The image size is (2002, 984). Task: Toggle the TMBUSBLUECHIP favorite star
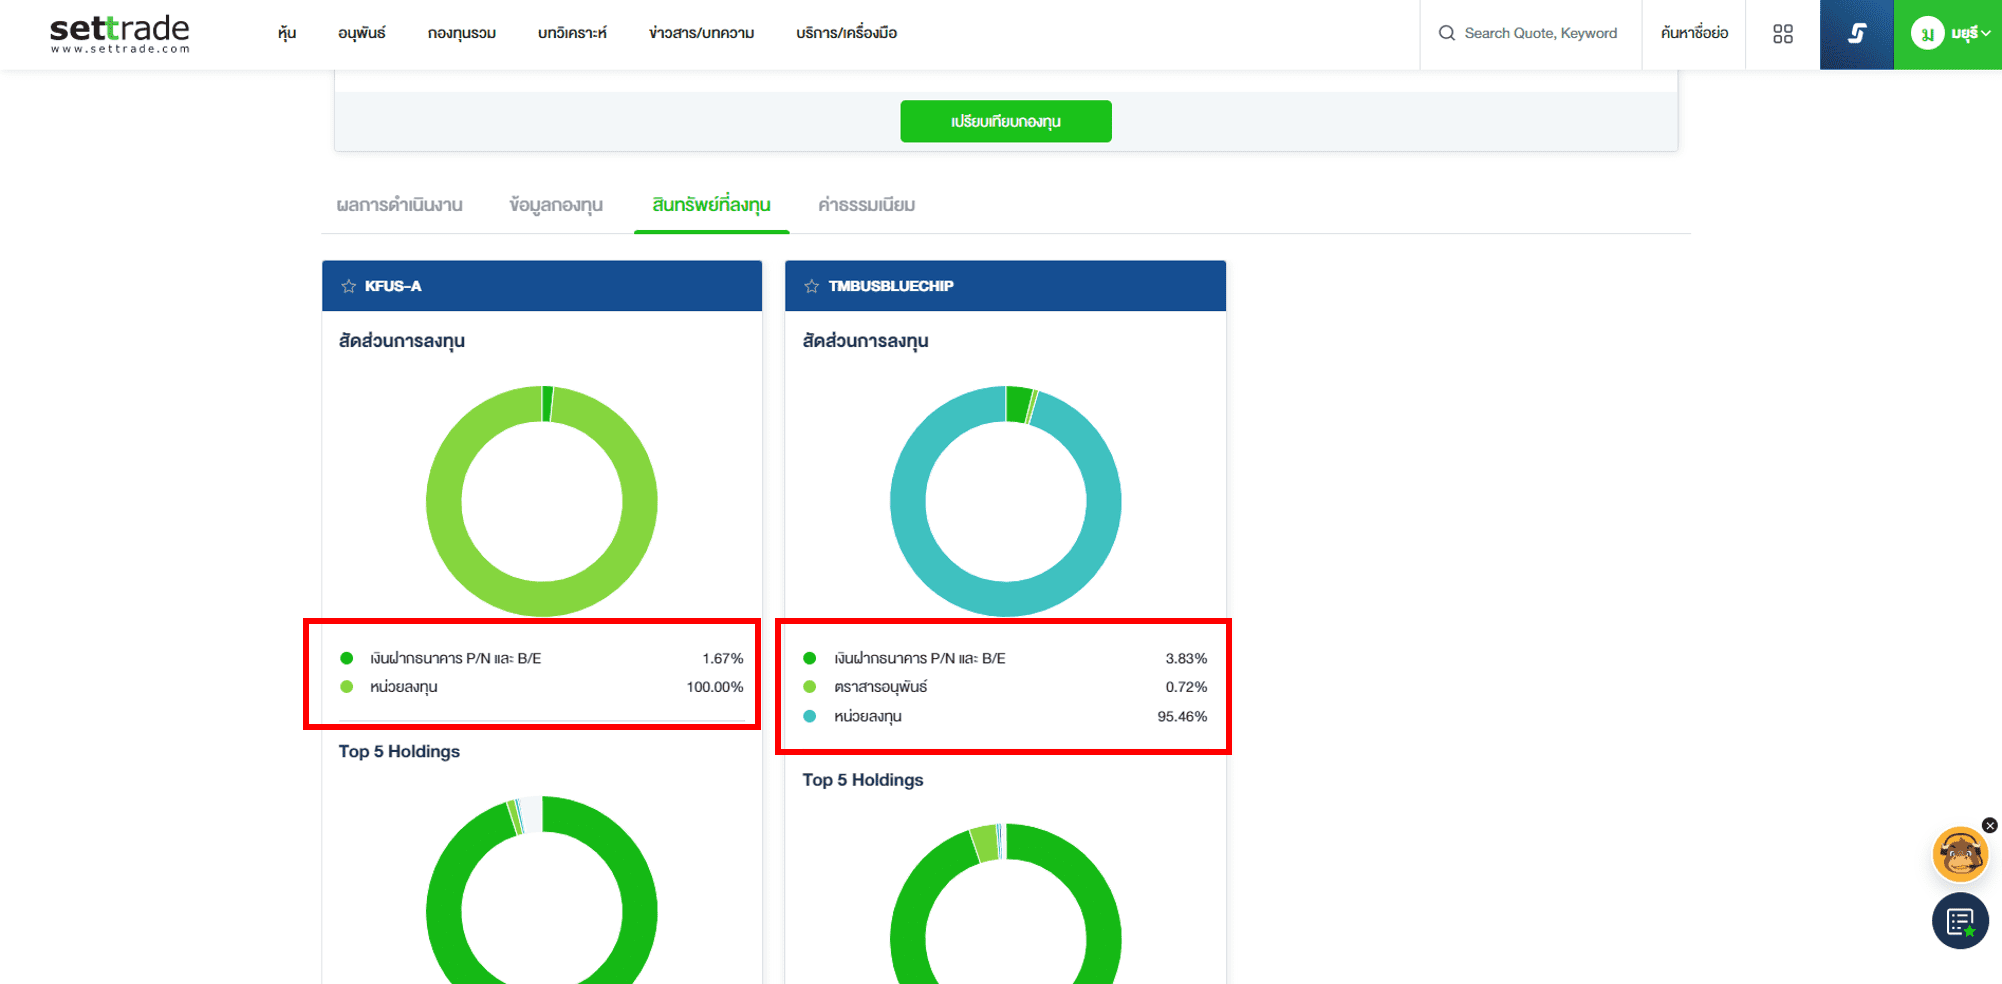[811, 286]
